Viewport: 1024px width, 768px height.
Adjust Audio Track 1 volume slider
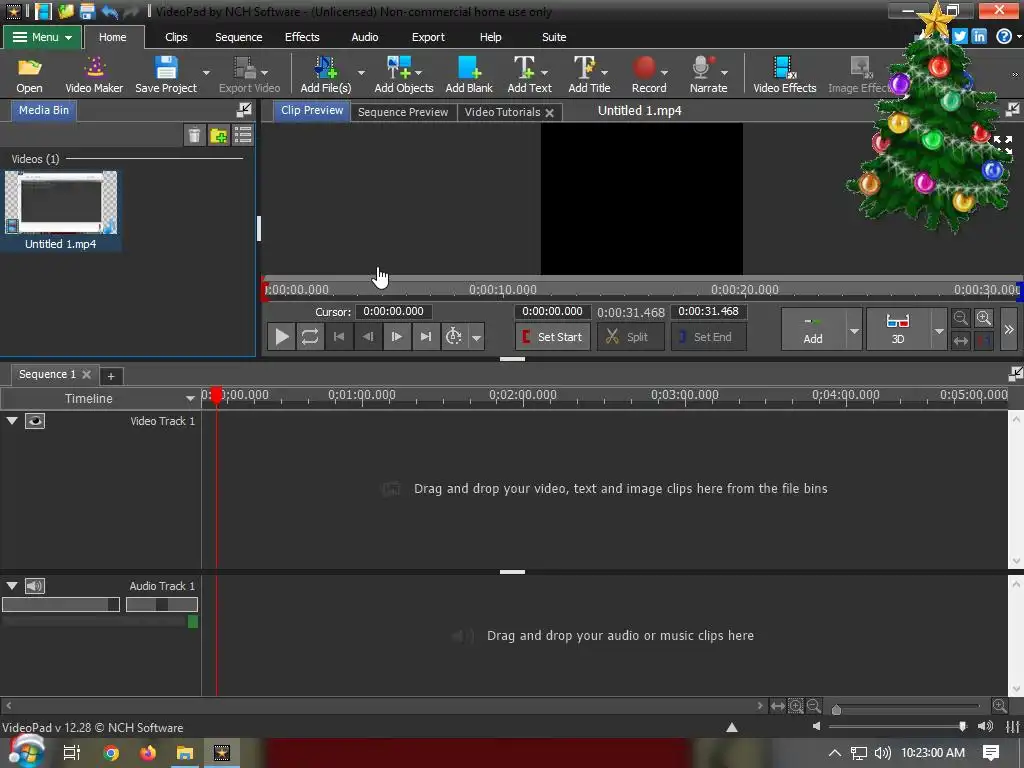click(x=61, y=605)
